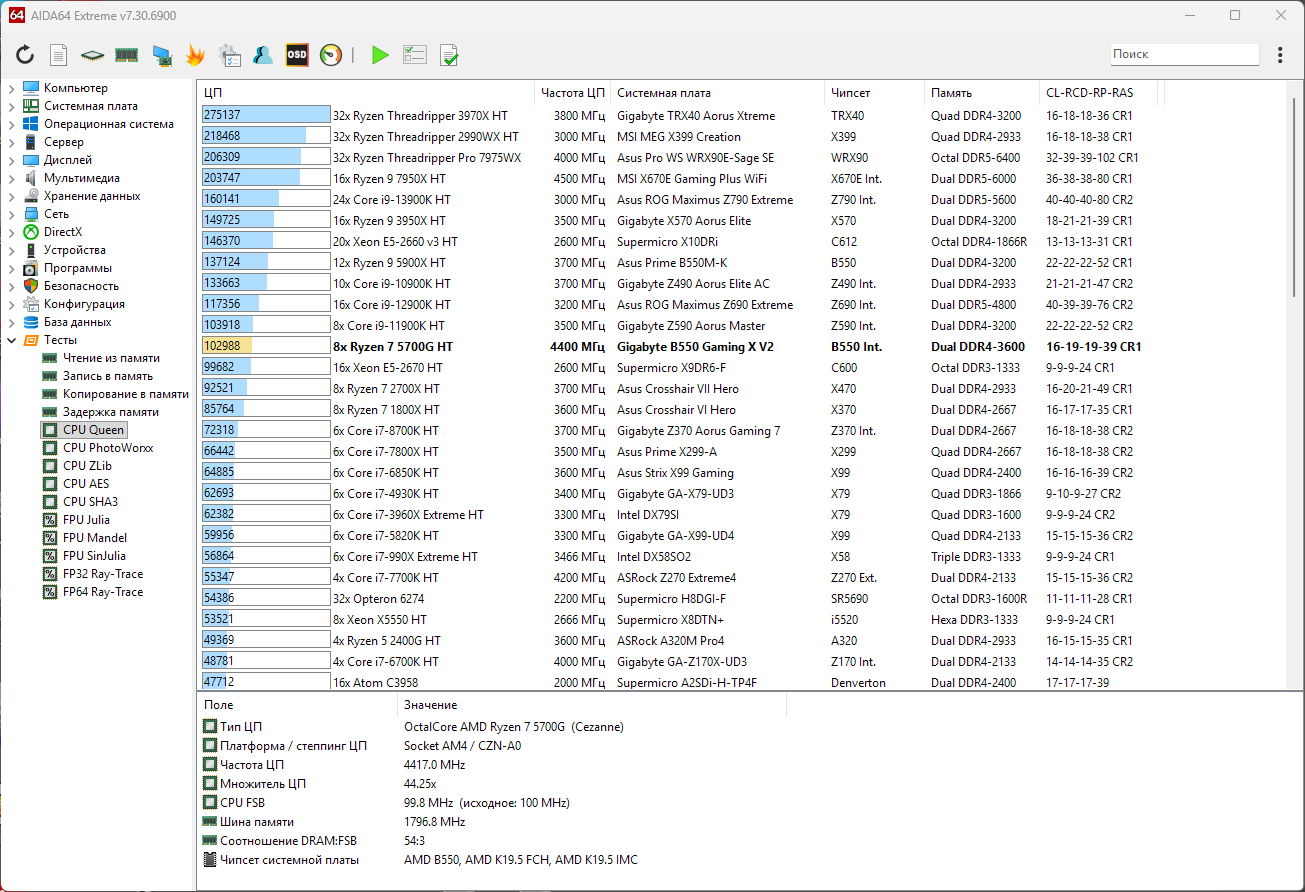Sort by the Память column header
Screen dimensions: 1305x892
[982, 93]
